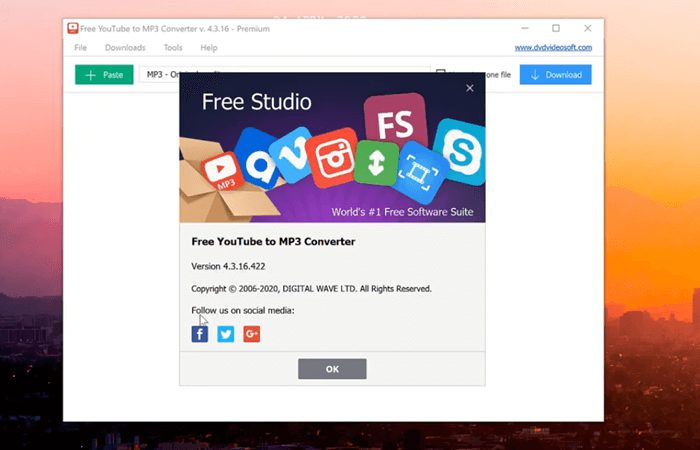Viewport: 700px width, 450px height.
Task: Open the Help menu
Action: point(208,47)
